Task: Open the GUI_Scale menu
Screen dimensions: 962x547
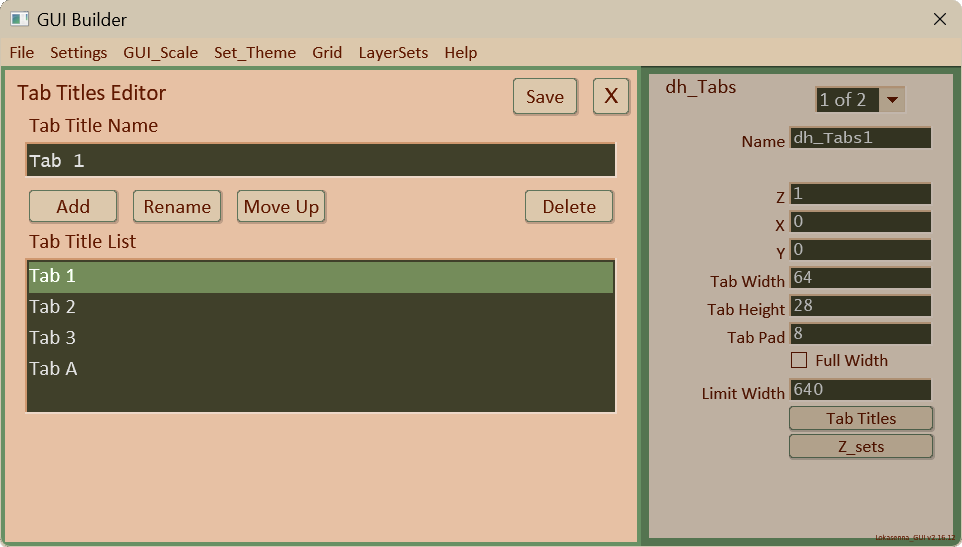Action: click(160, 53)
